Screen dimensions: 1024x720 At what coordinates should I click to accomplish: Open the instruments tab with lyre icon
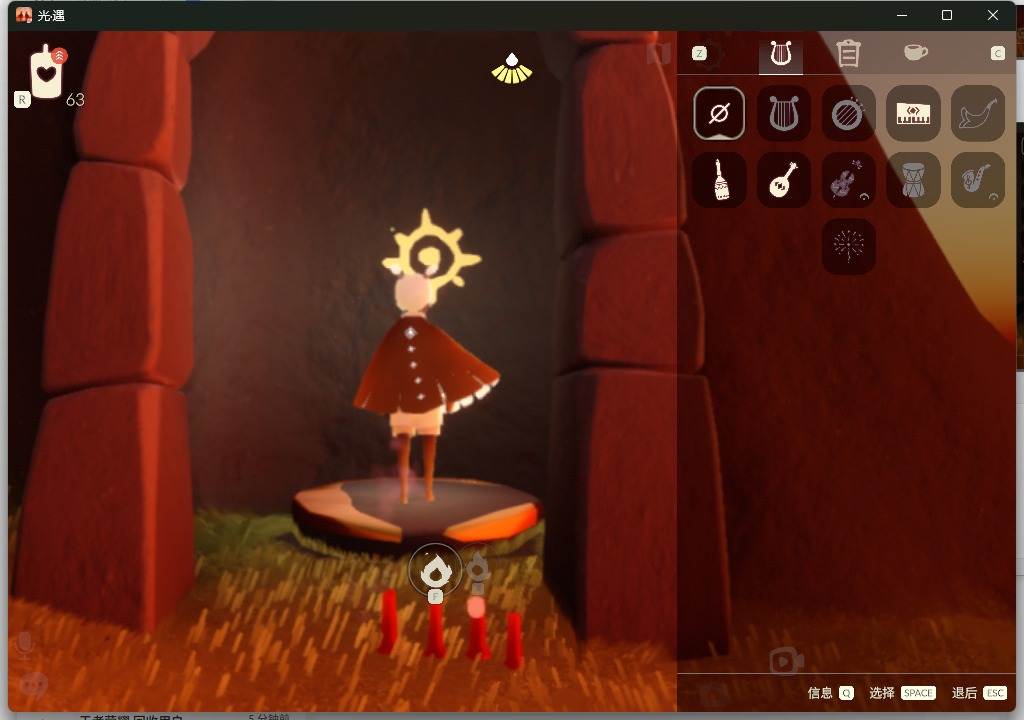pos(780,54)
